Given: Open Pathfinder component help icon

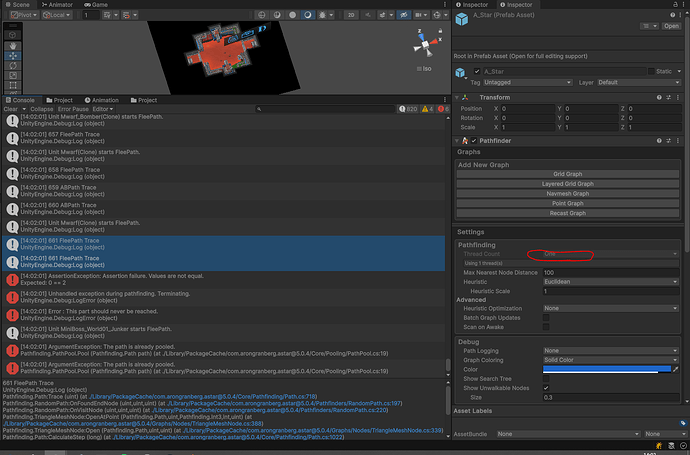Looking at the screenshot, I should click(659, 141).
